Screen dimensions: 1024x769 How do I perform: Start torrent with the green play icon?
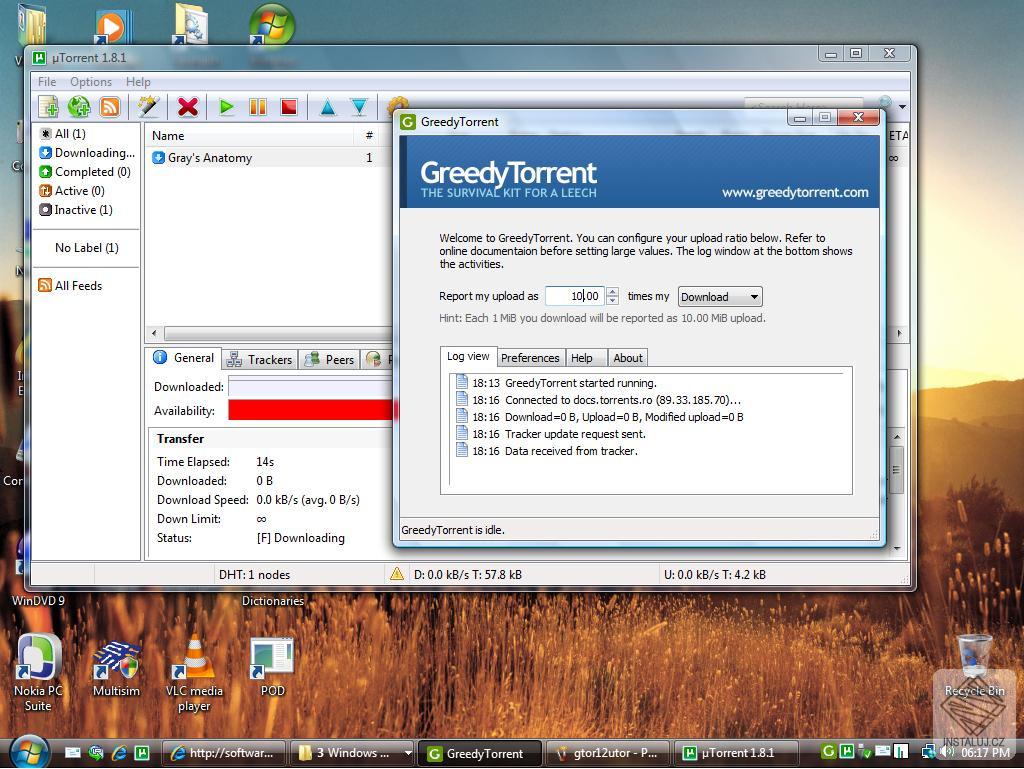coord(227,106)
